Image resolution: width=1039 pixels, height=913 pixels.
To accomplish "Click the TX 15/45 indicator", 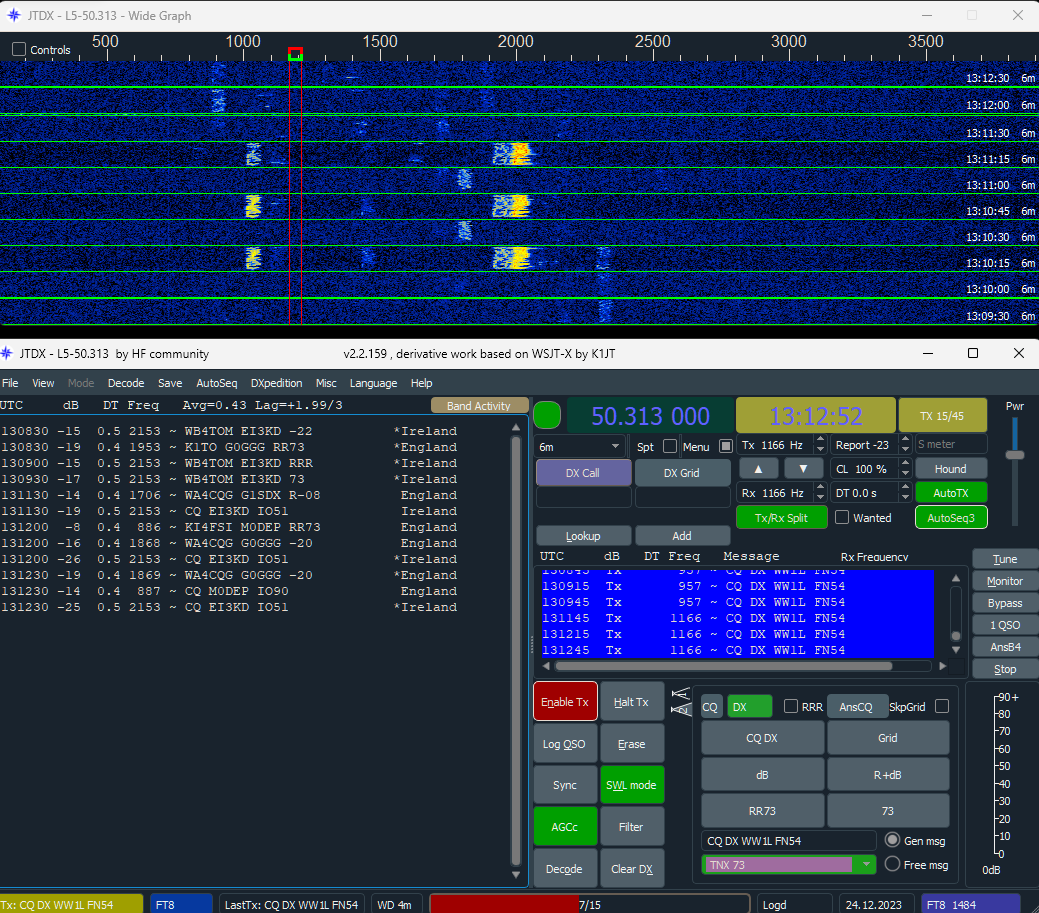I will click(942, 415).
